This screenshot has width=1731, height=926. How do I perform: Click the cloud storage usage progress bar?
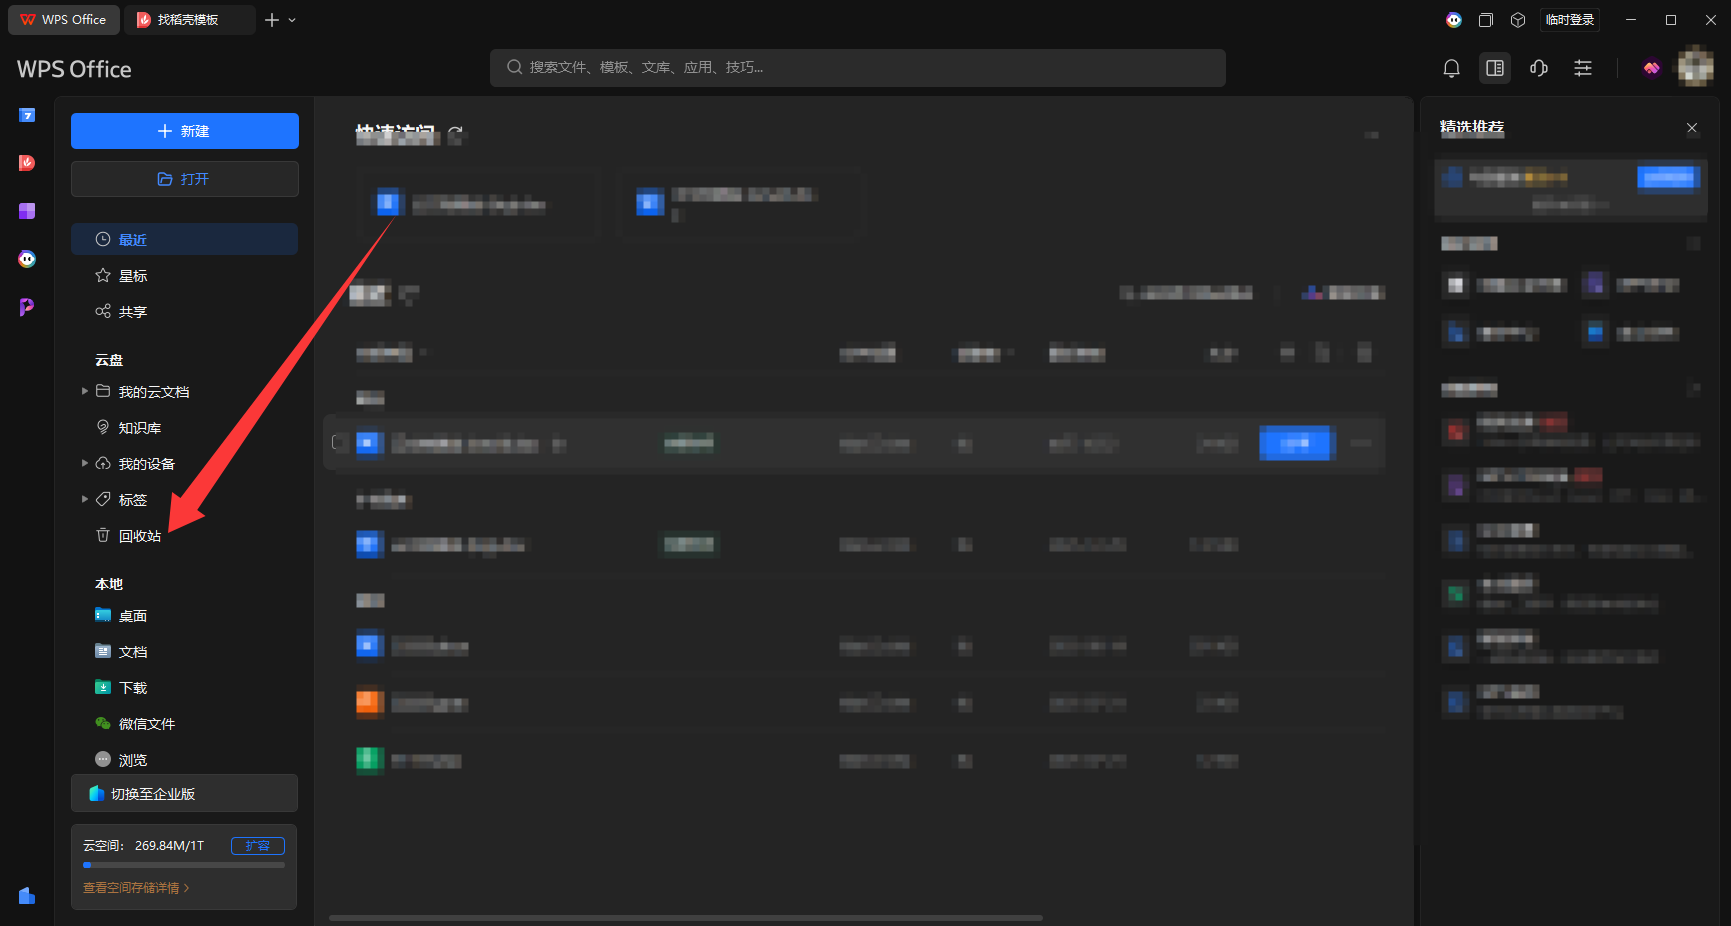pyautogui.click(x=184, y=865)
